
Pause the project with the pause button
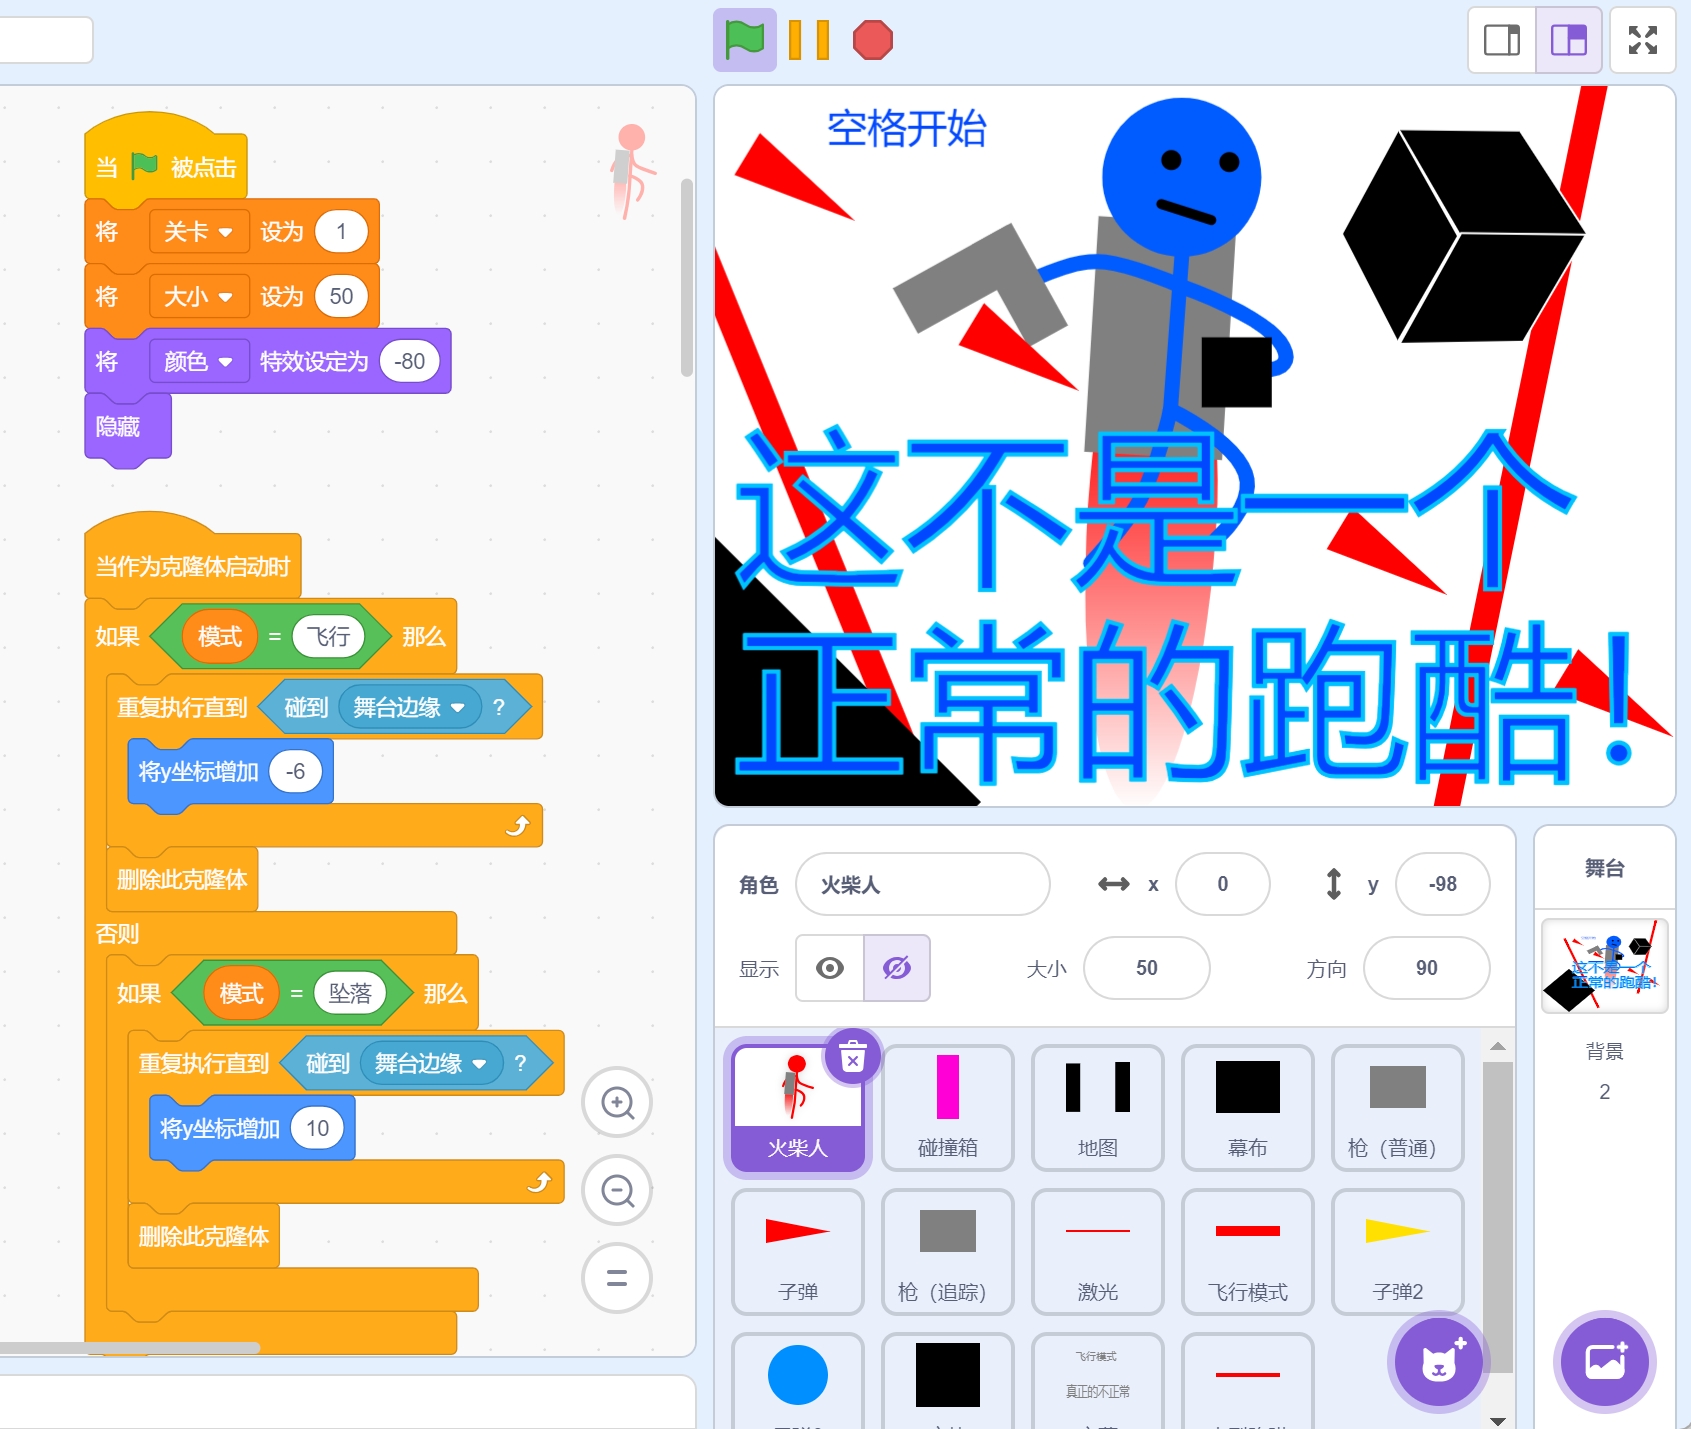click(808, 41)
